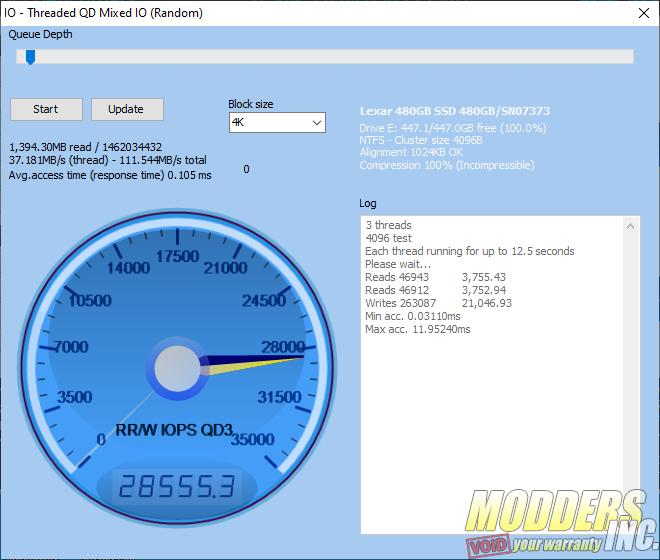Click the 24500 gauge marking
This screenshot has width=660, height=560.
264,301
